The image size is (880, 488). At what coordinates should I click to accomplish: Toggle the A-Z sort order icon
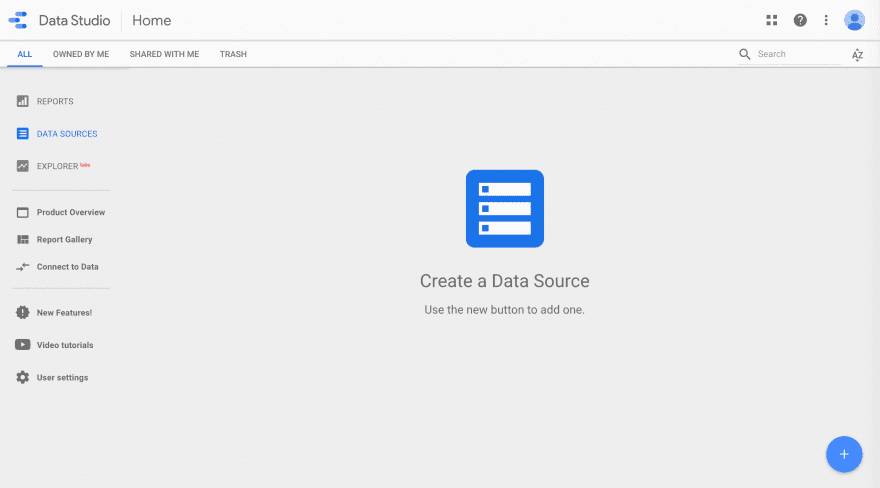(x=857, y=55)
